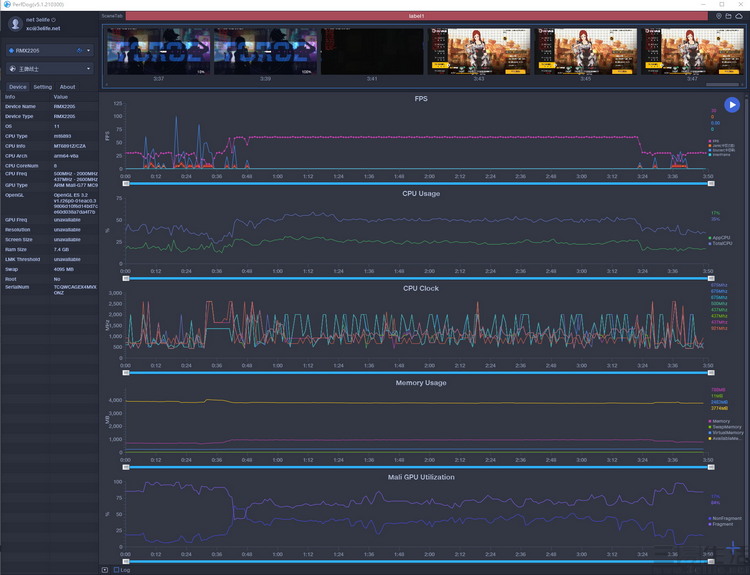Click the blue plus icon at bottom right
Viewport: 750px width, 575px height.
[733, 548]
